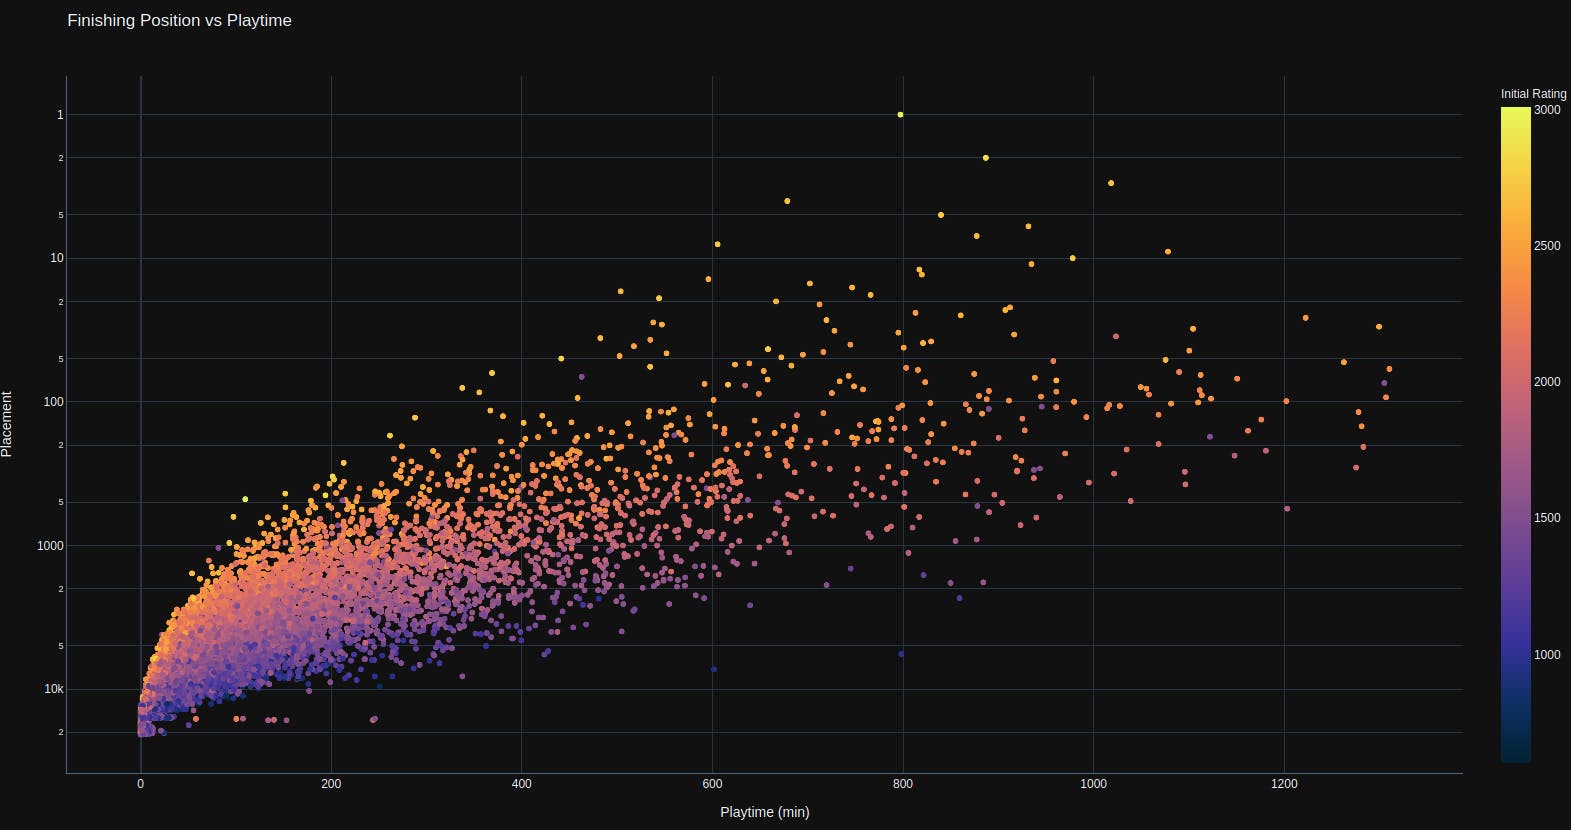This screenshot has width=1571, height=830.
Task: Click the "Placement" y-axis title
Action: coord(7,424)
